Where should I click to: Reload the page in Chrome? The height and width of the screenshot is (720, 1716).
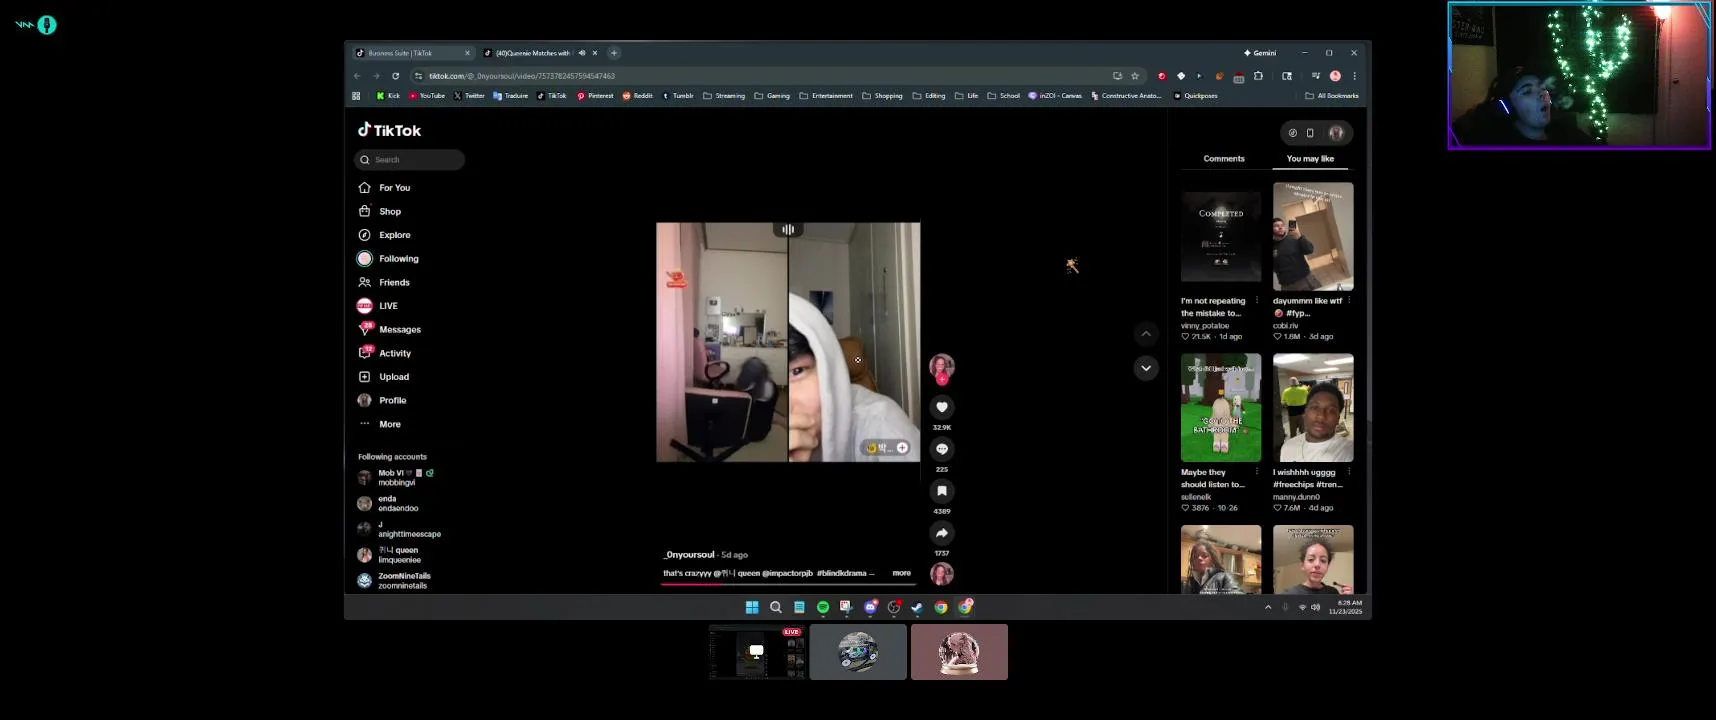click(396, 76)
